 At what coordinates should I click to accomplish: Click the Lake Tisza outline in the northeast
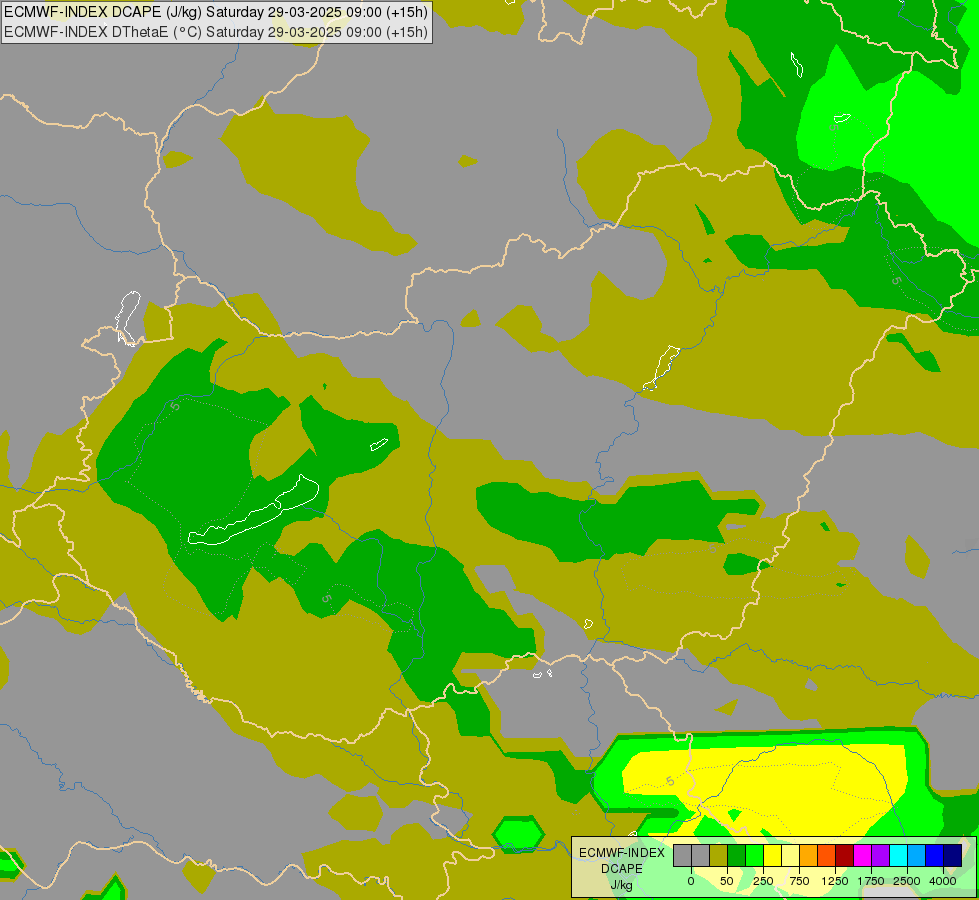pos(661,368)
